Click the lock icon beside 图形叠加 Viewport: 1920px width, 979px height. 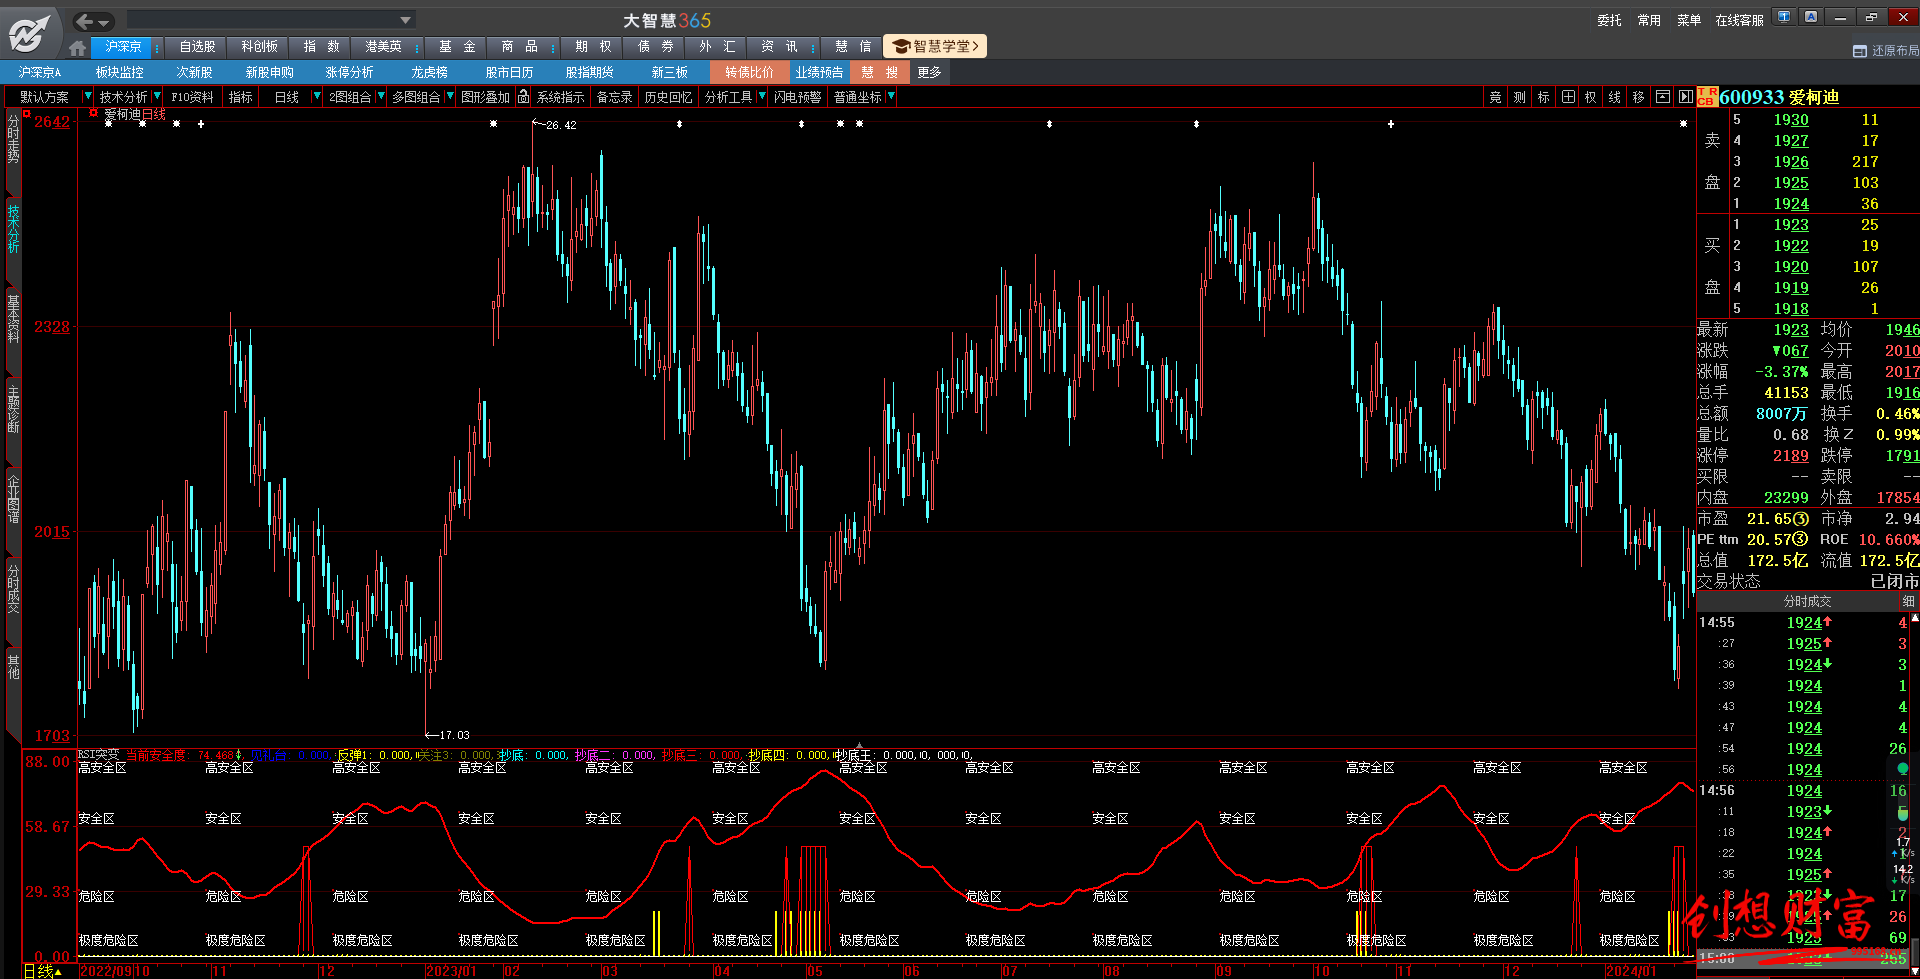click(x=523, y=97)
